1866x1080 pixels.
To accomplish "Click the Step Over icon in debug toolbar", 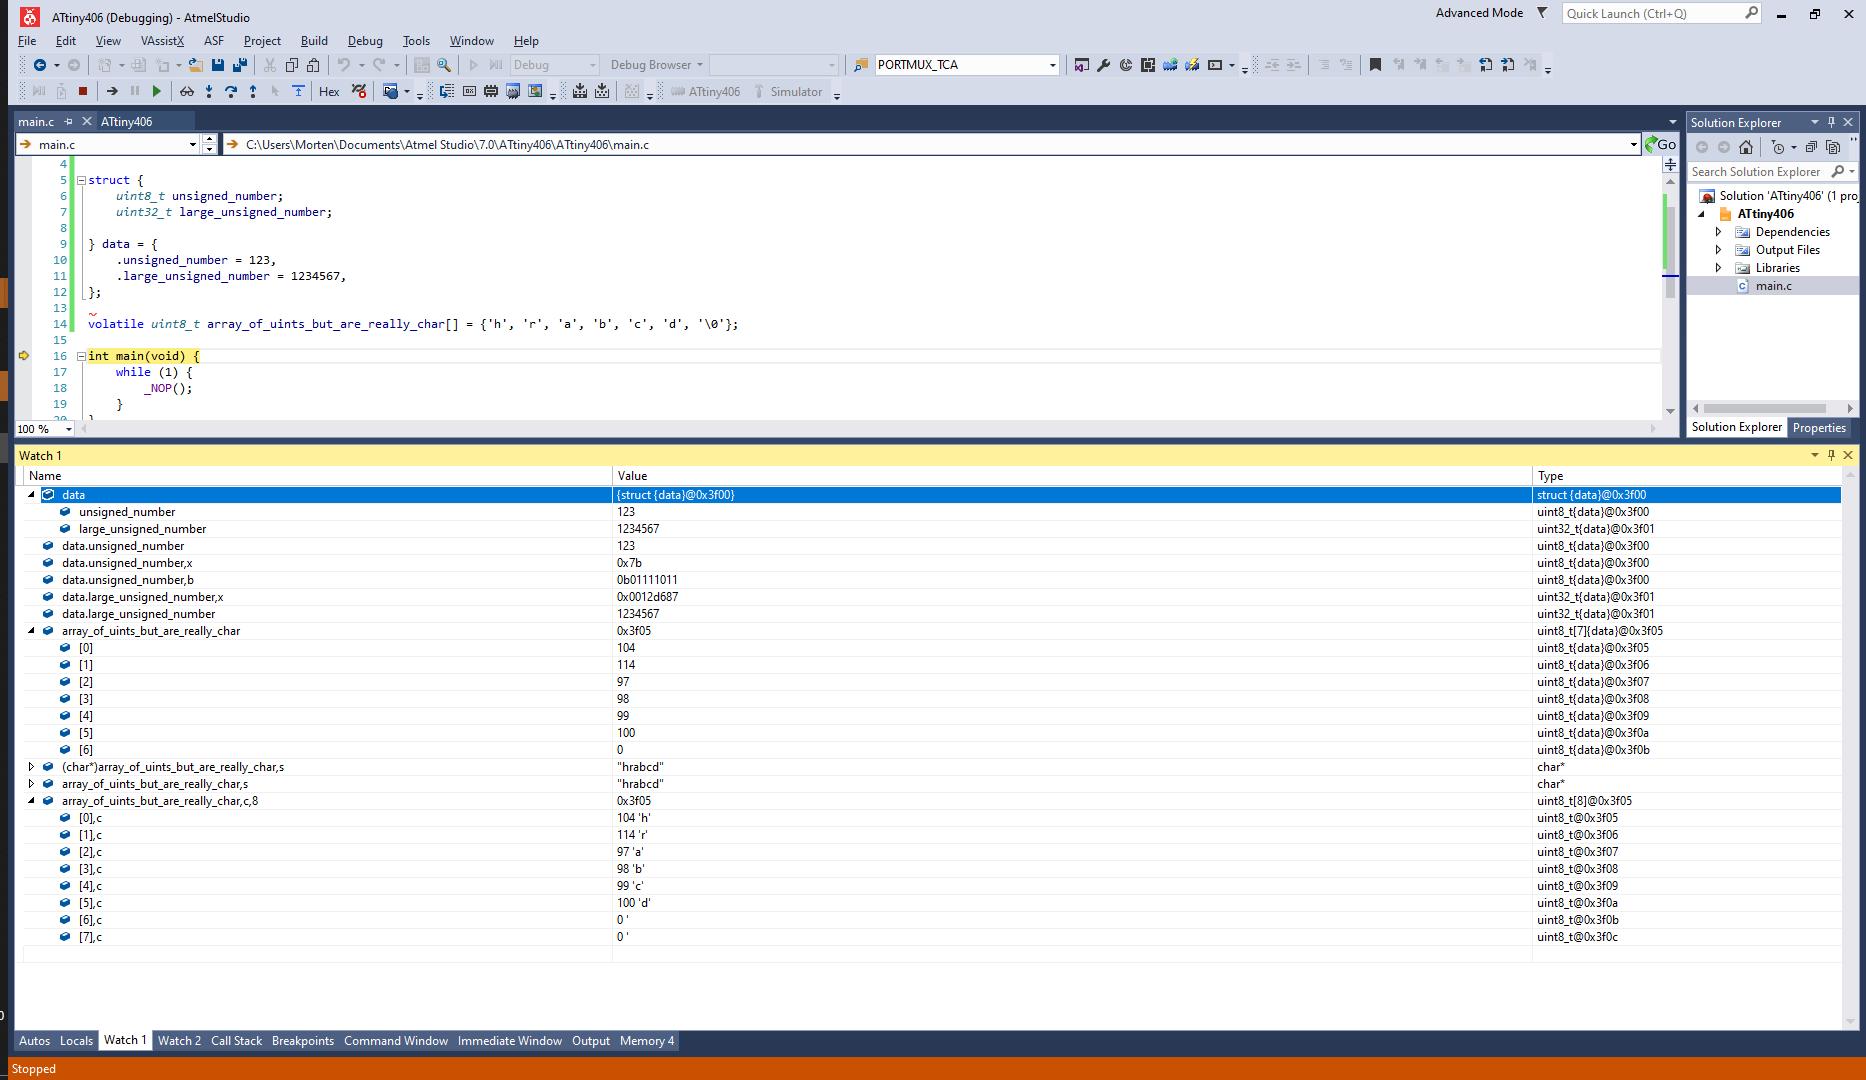I will [x=231, y=91].
